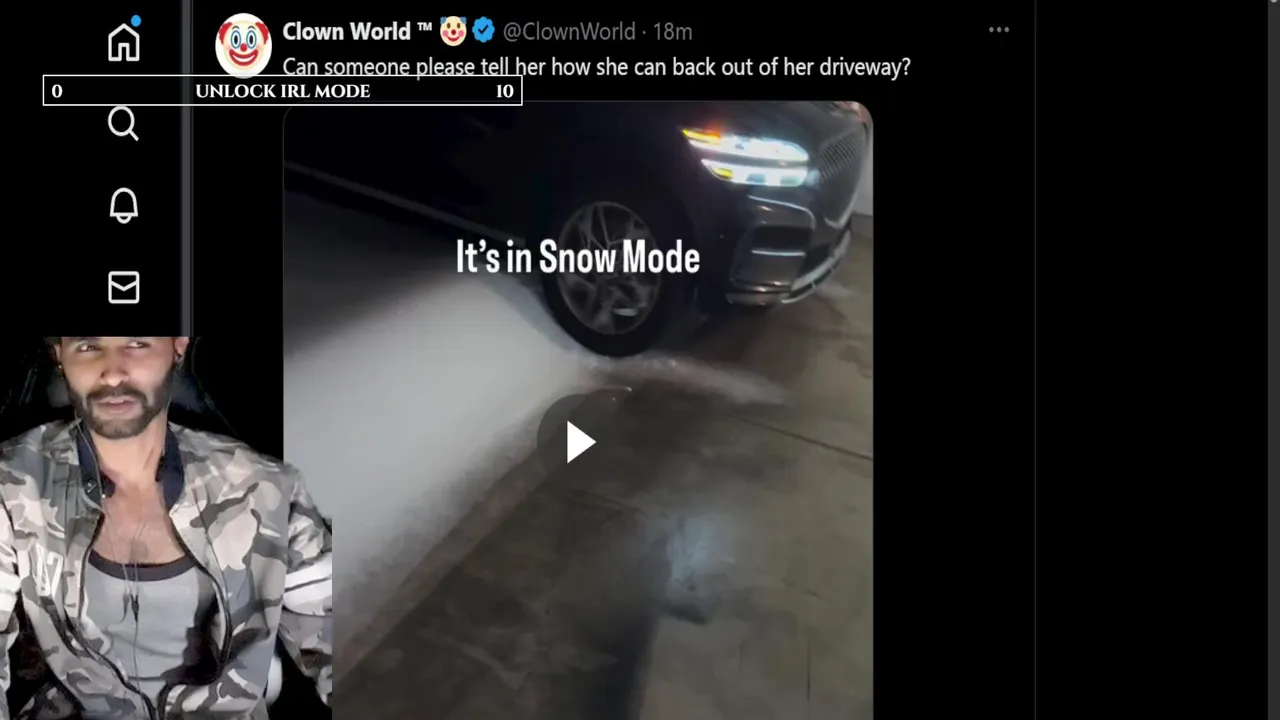1280x720 pixels.
Task: Click the starting value 0 on the bar
Action: [57, 91]
